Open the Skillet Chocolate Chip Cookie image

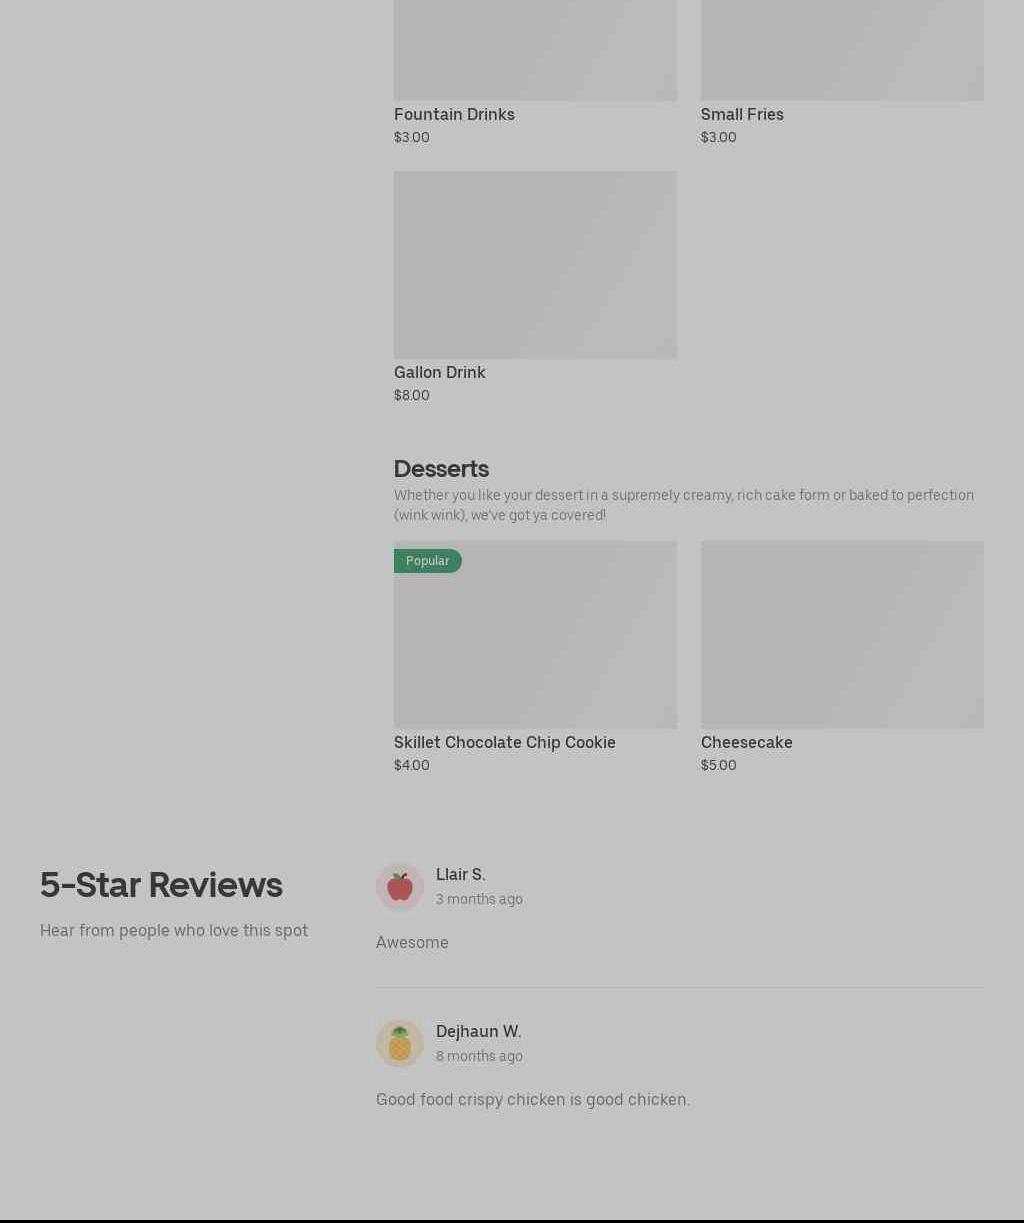tap(535, 635)
